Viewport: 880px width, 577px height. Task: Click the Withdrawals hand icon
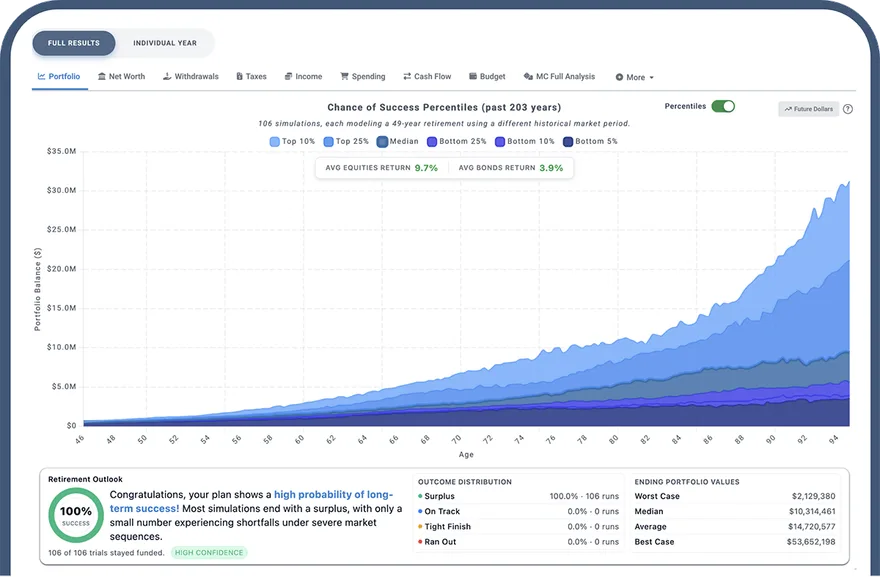tap(167, 76)
